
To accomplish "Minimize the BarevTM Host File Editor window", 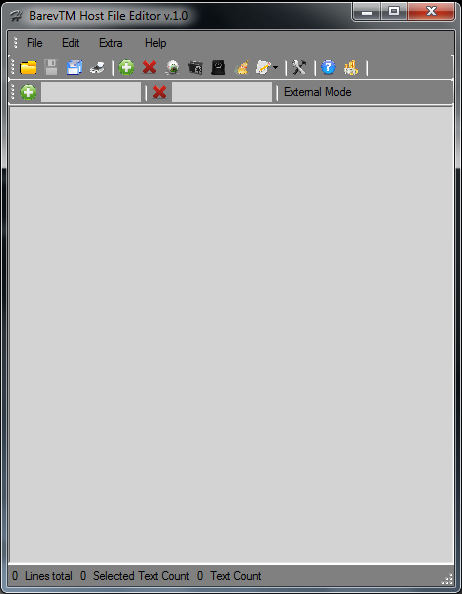I will pos(367,12).
